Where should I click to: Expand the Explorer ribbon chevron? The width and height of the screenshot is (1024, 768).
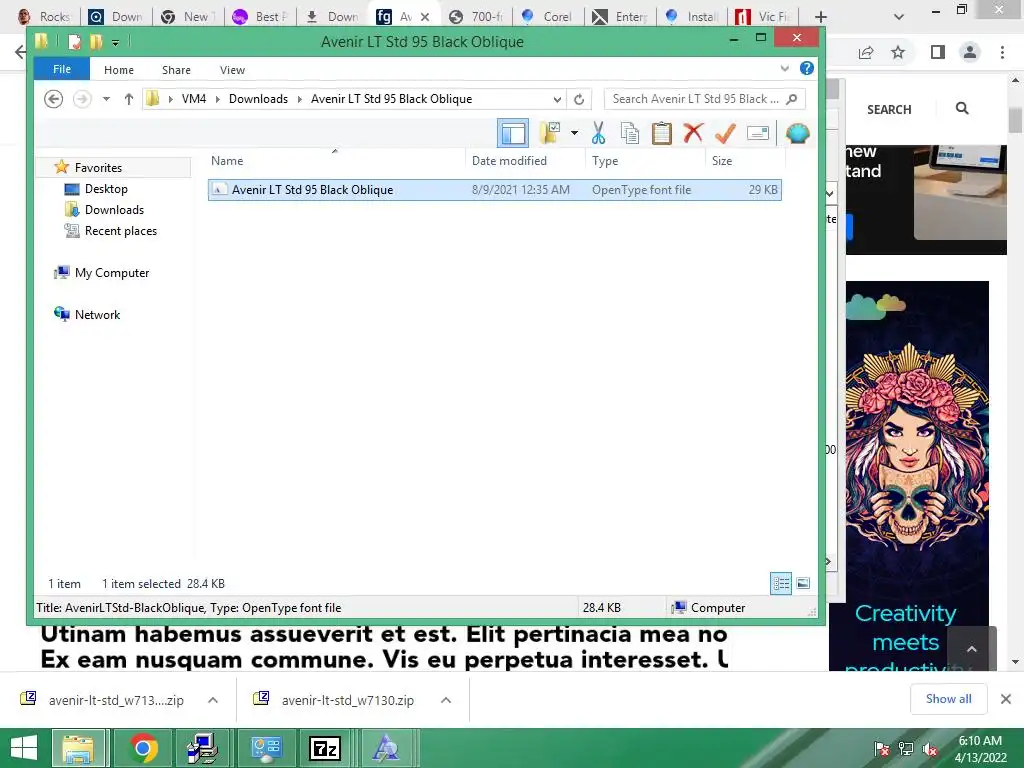point(784,68)
